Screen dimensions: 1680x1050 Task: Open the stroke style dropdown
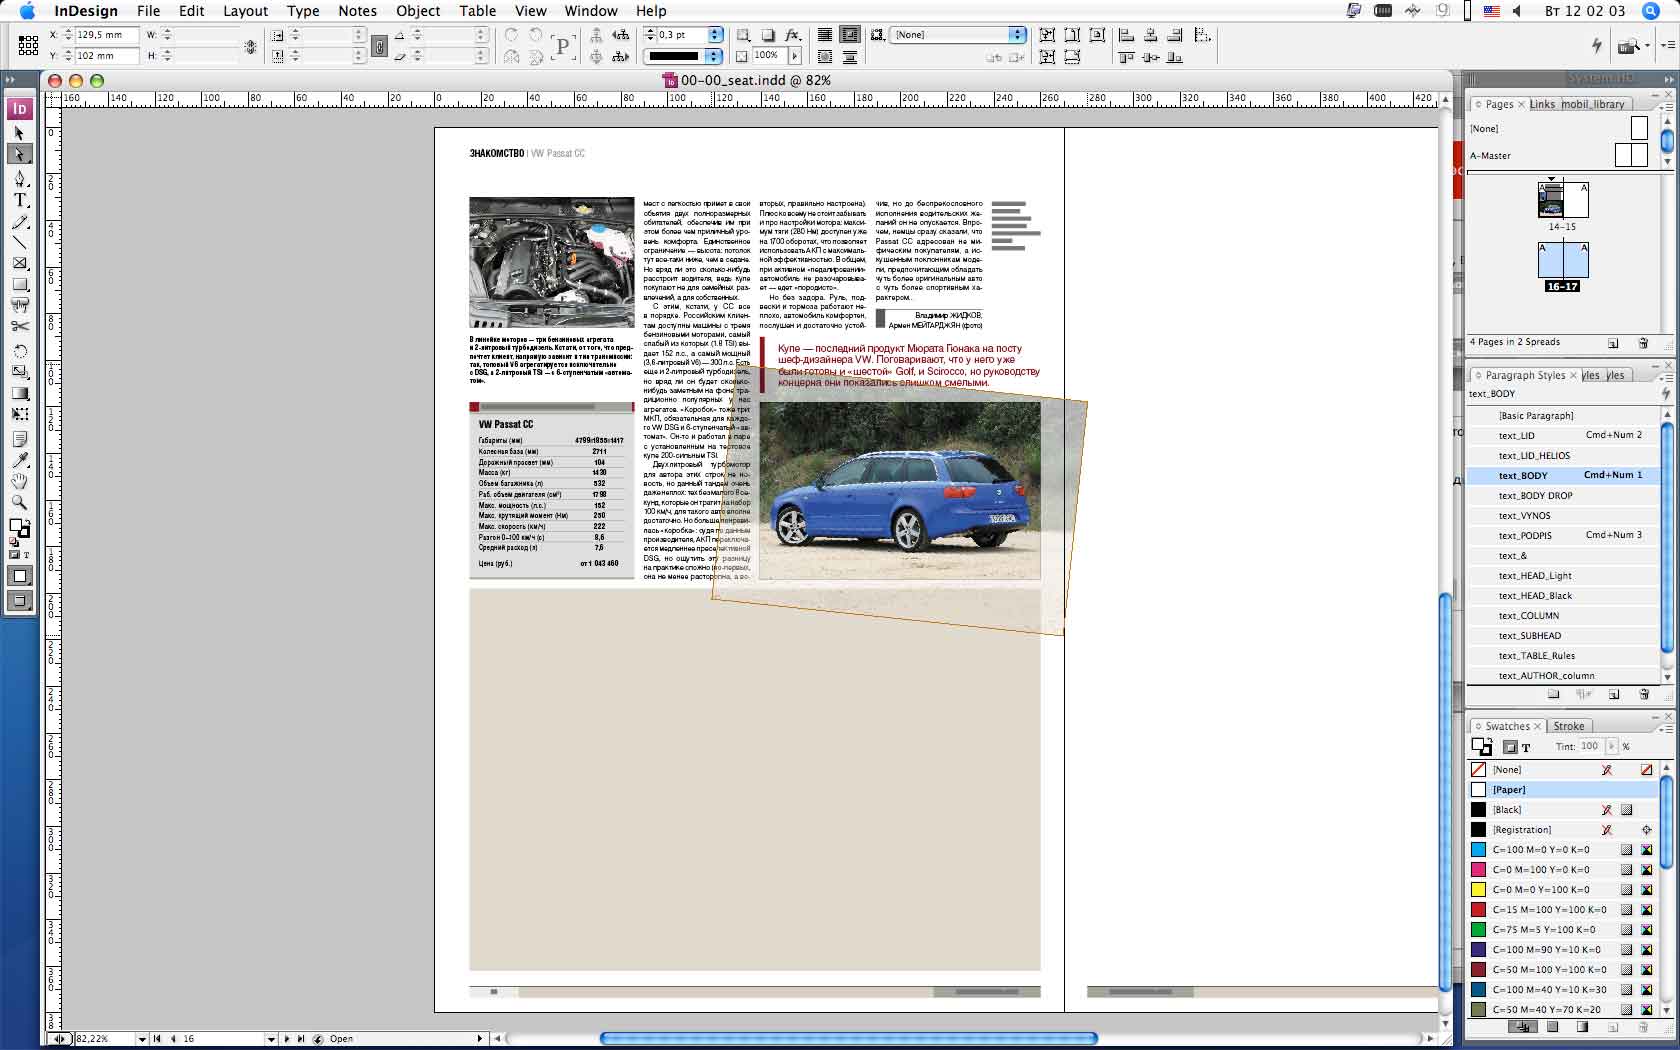tap(715, 56)
